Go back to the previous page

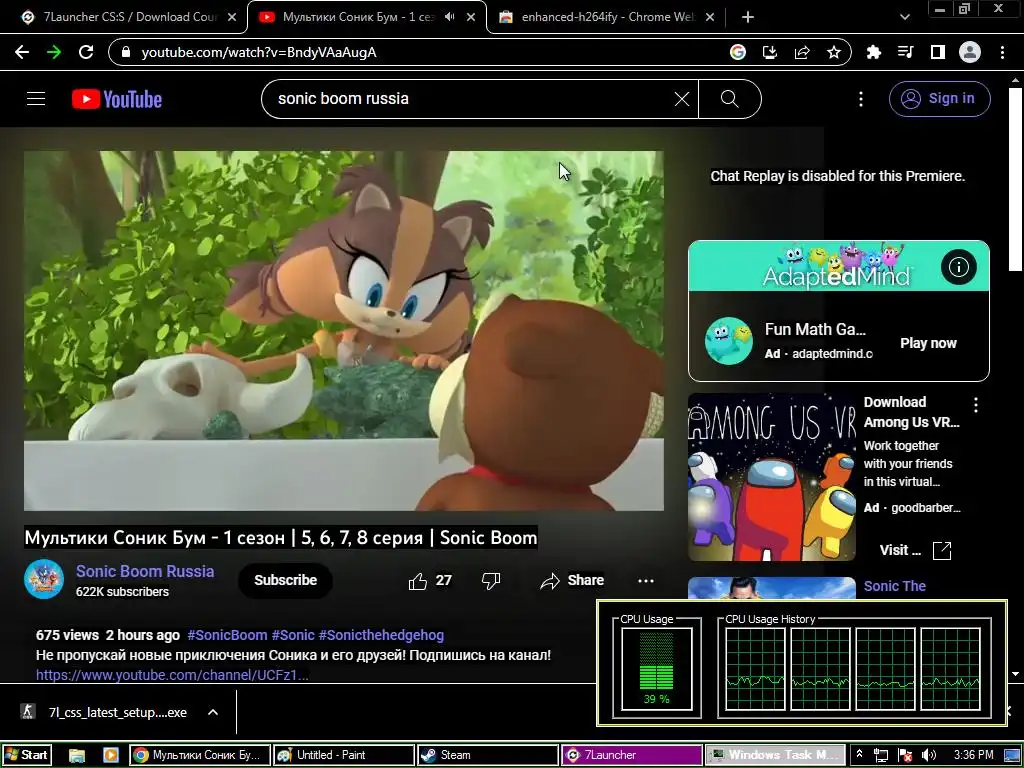click(22, 52)
